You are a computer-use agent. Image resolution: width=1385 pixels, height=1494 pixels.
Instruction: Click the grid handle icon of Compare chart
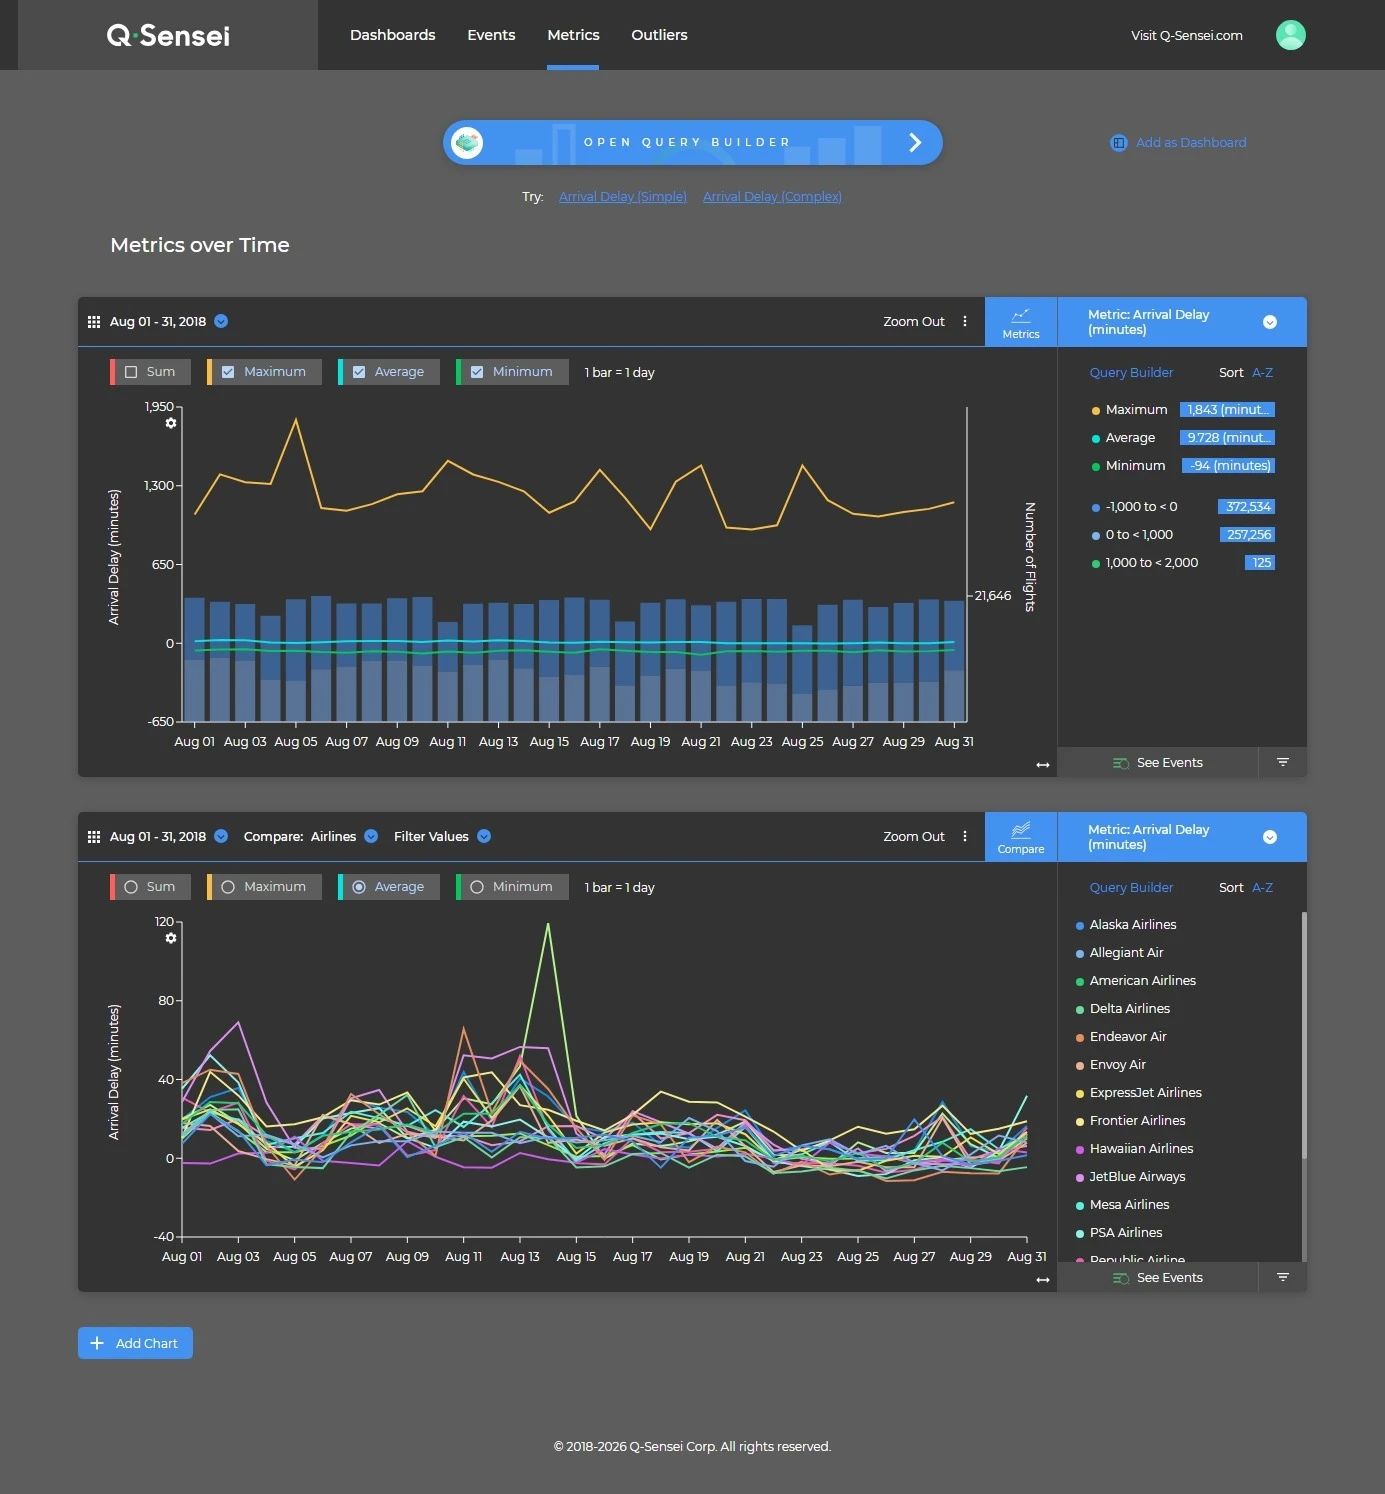coord(94,837)
